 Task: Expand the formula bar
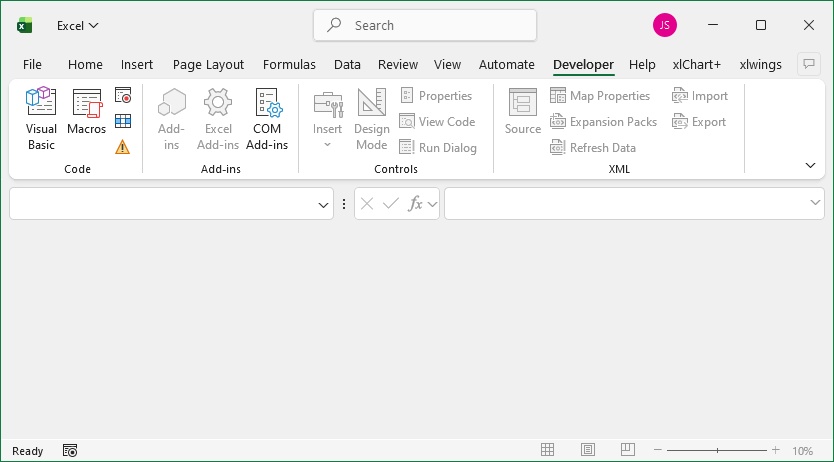click(x=815, y=202)
